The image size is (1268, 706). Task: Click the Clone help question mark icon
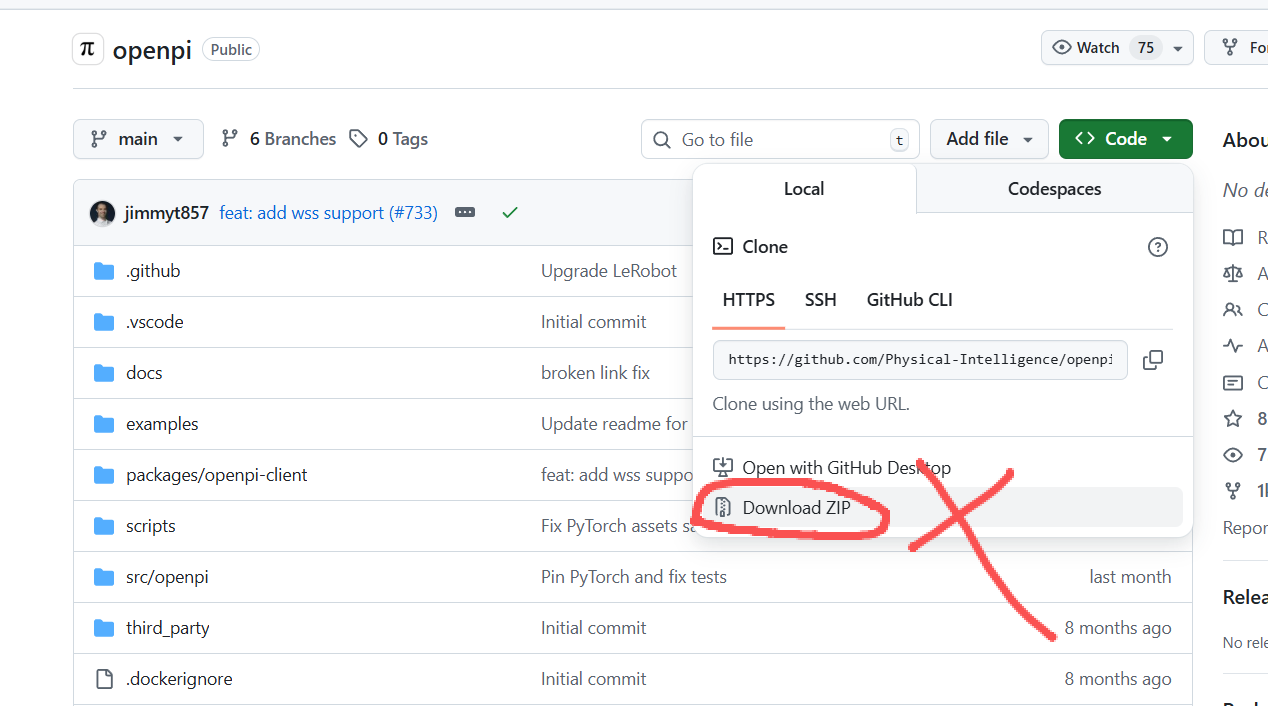click(x=1158, y=247)
